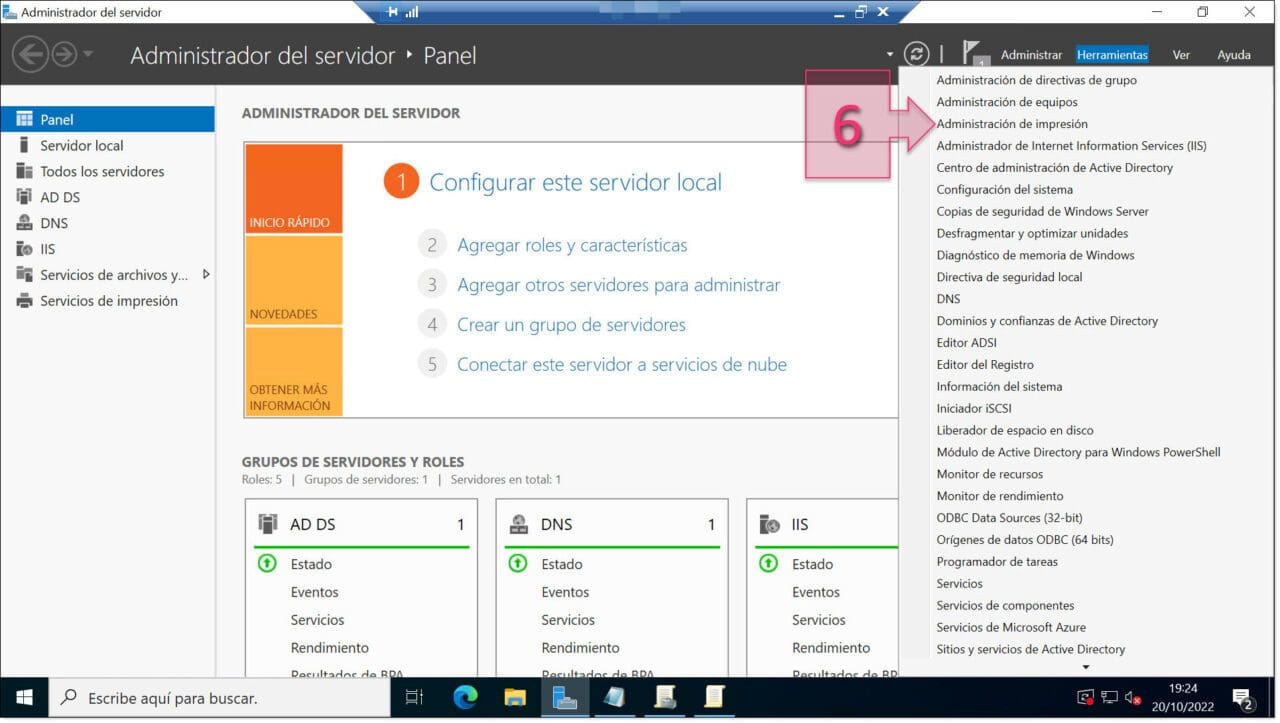This screenshot has width=1280, height=723.
Task: Click Conectar este servidor a servicios de nube
Action: point(622,365)
